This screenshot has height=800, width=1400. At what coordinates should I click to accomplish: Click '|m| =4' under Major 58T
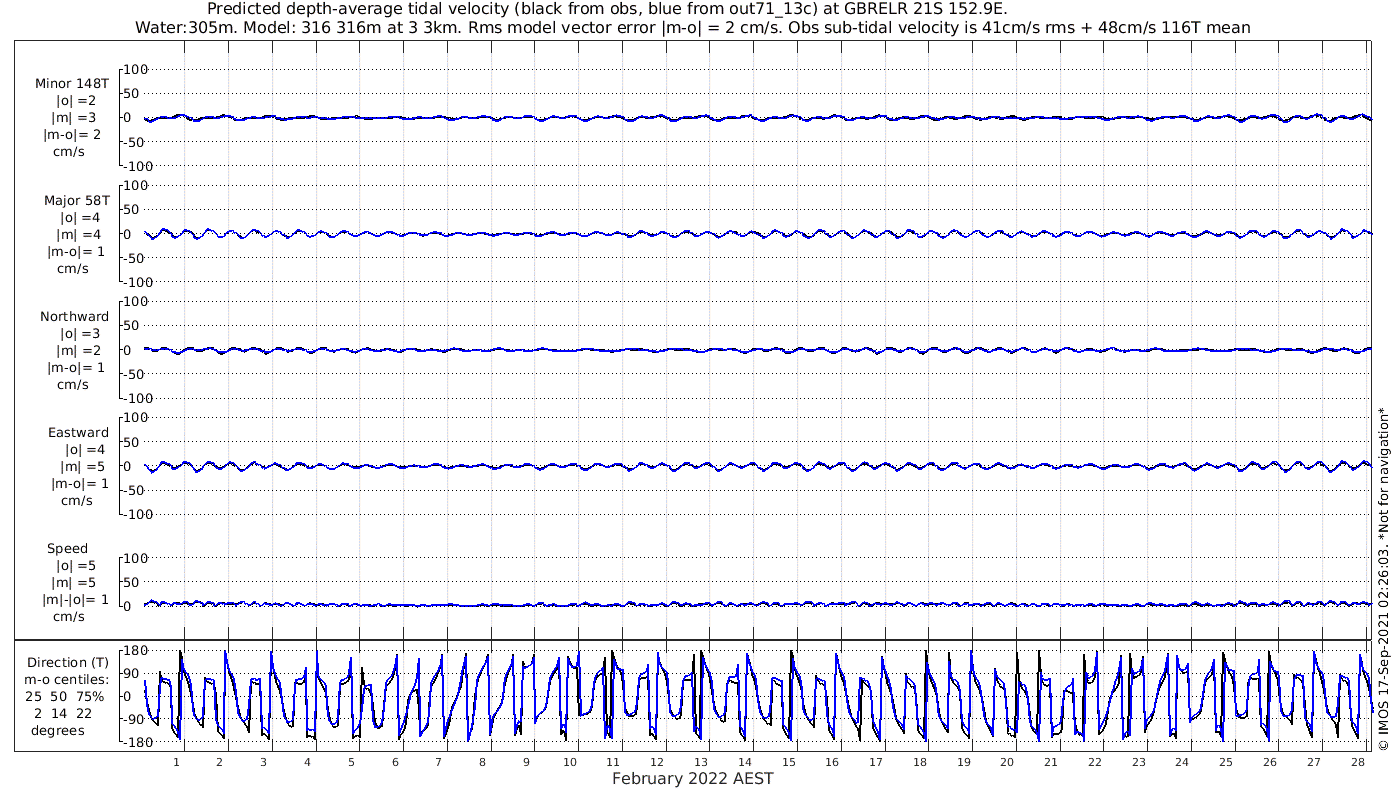click(78, 234)
